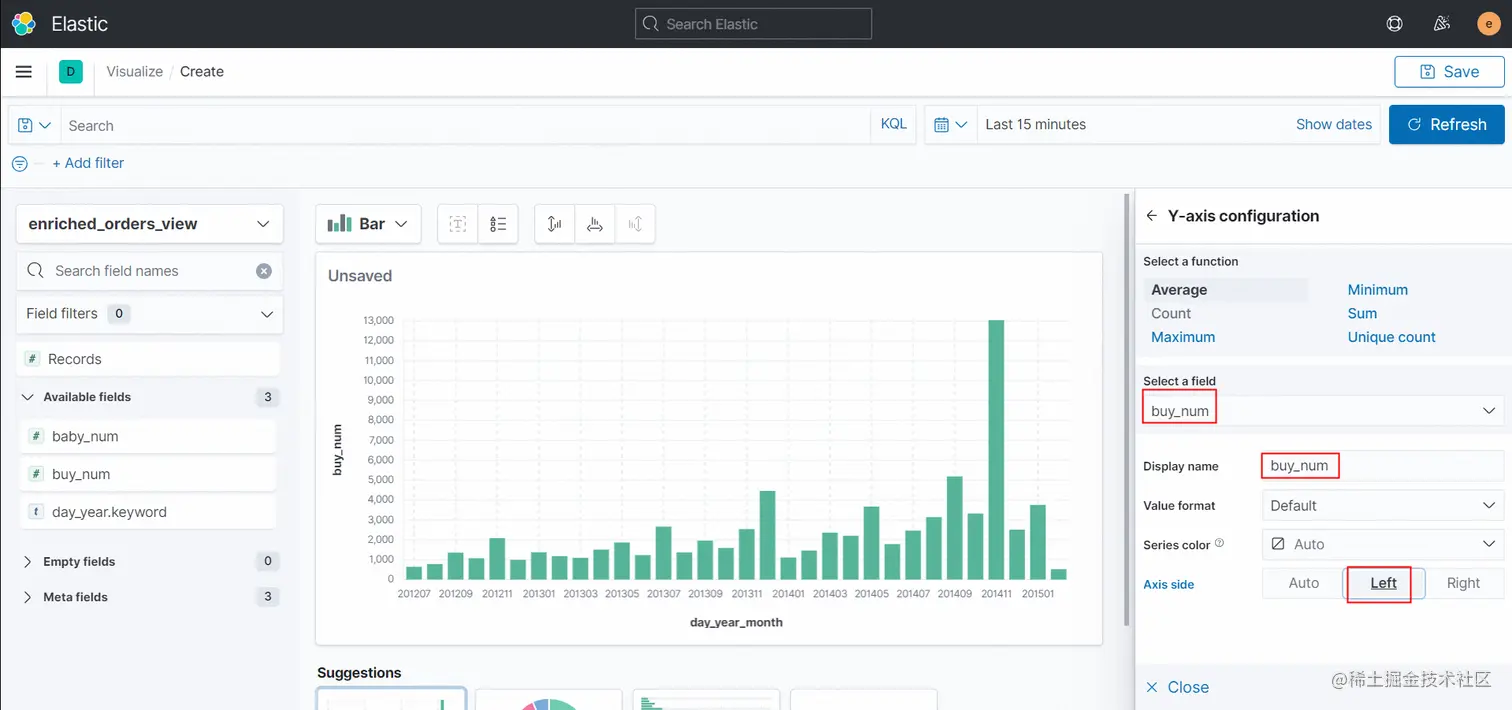Click the Elastic logo icon
This screenshot has width=1512, height=710.
click(x=23, y=23)
